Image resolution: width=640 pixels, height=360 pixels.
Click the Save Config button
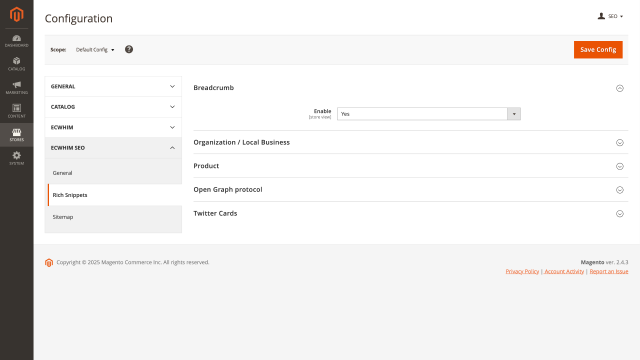click(x=598, y=49)
